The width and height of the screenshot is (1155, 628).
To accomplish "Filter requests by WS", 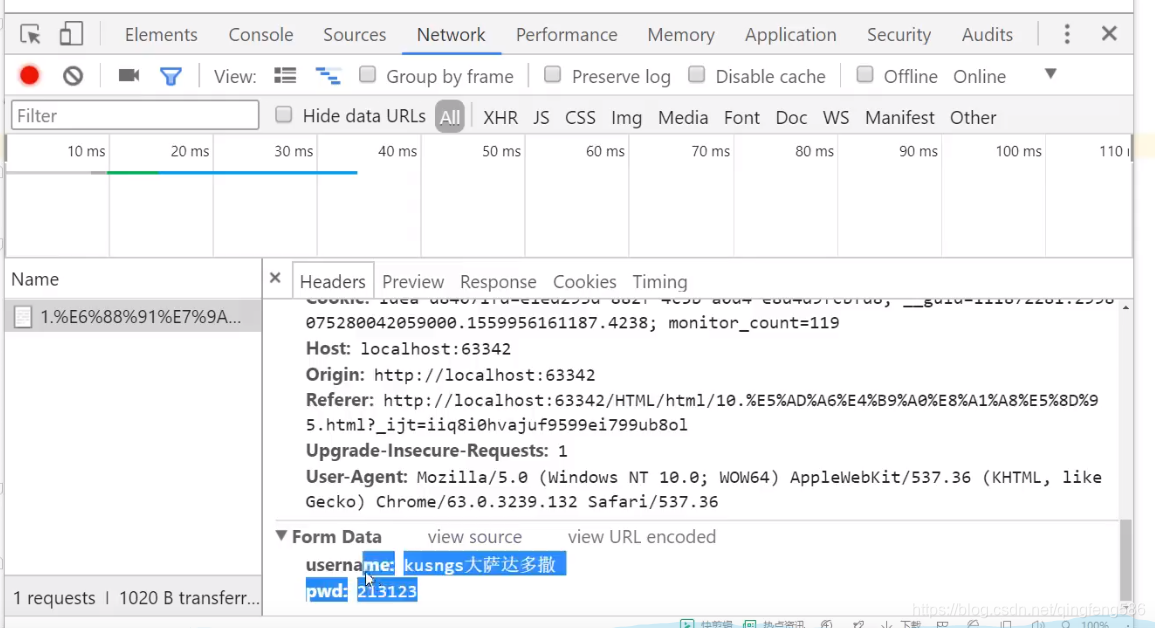I will tap(836, 117).
